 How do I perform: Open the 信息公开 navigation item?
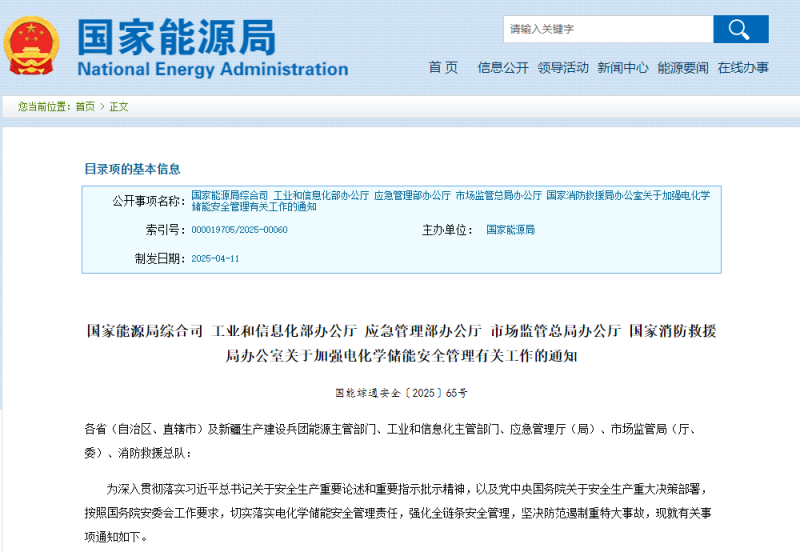[503, 67]
